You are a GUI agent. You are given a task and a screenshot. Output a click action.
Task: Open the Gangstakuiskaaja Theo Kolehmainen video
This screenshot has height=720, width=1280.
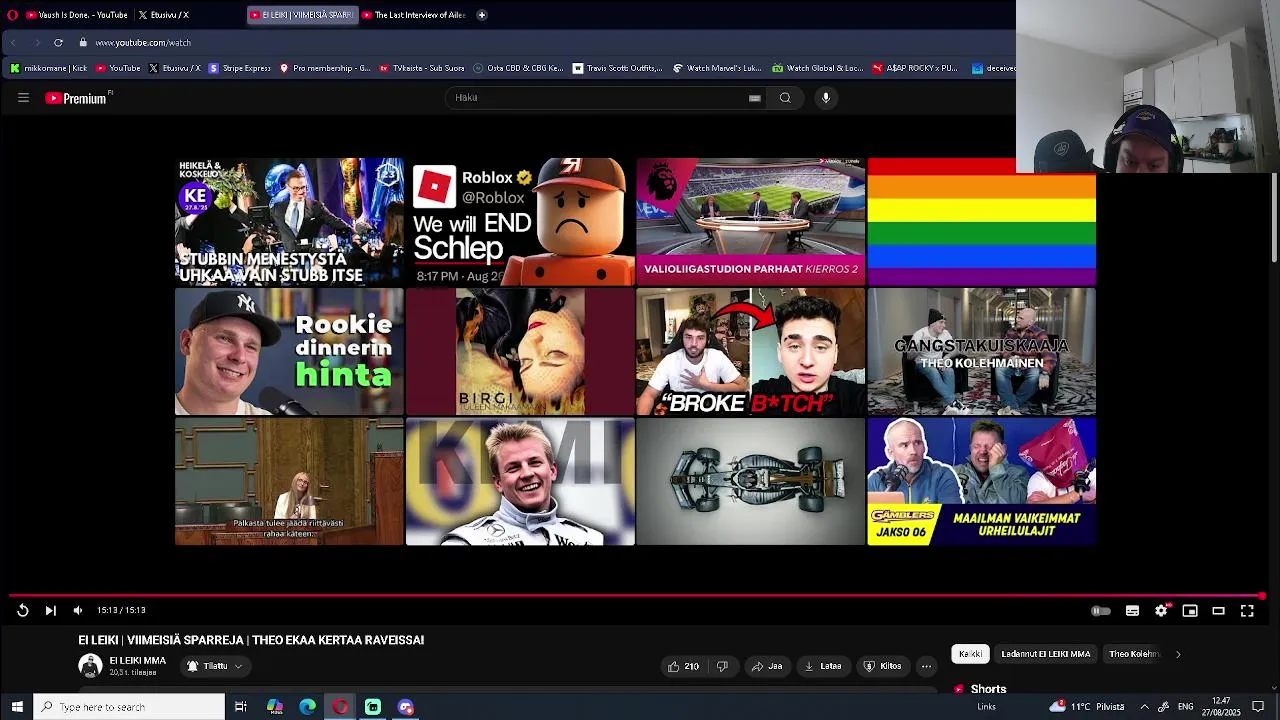pos(982,352)
